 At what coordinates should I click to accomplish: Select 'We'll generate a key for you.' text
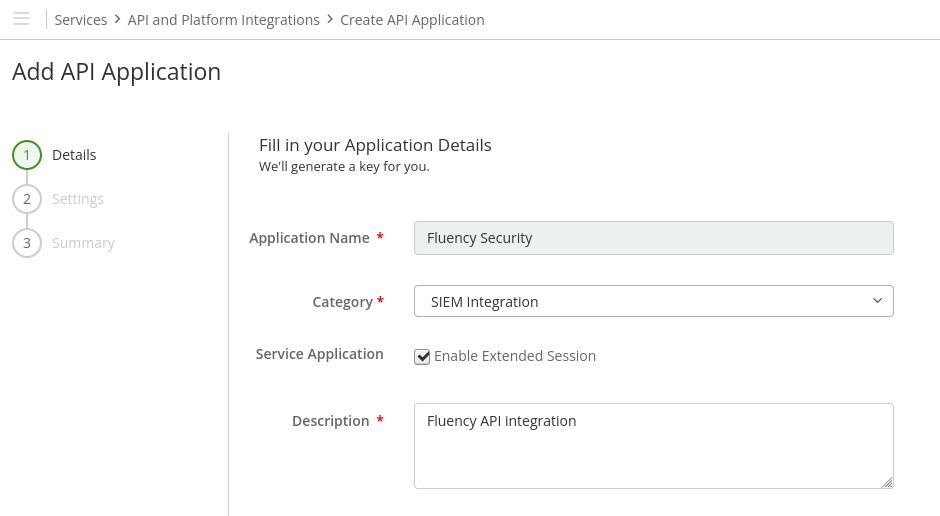pyautogui.click(x=344, y=167)
